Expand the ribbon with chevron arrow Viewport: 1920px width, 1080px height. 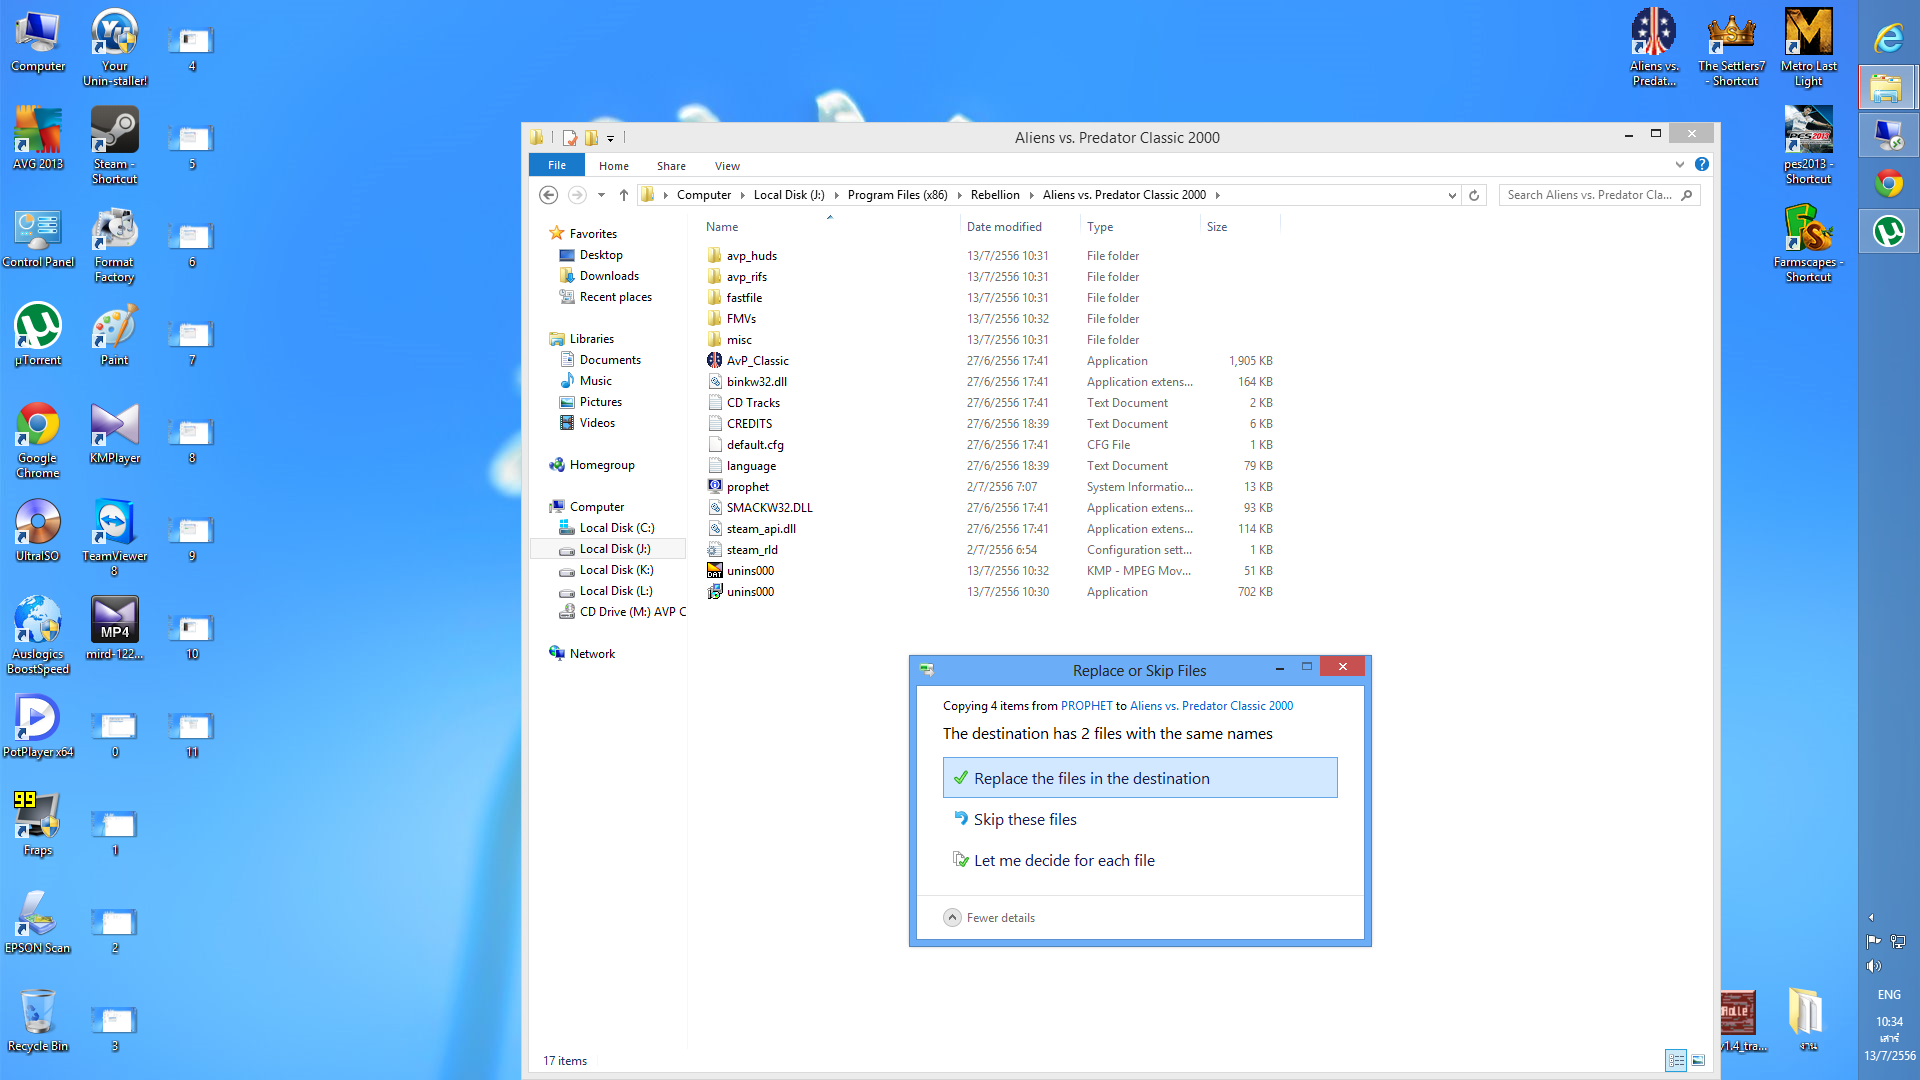pos(1680,165)
